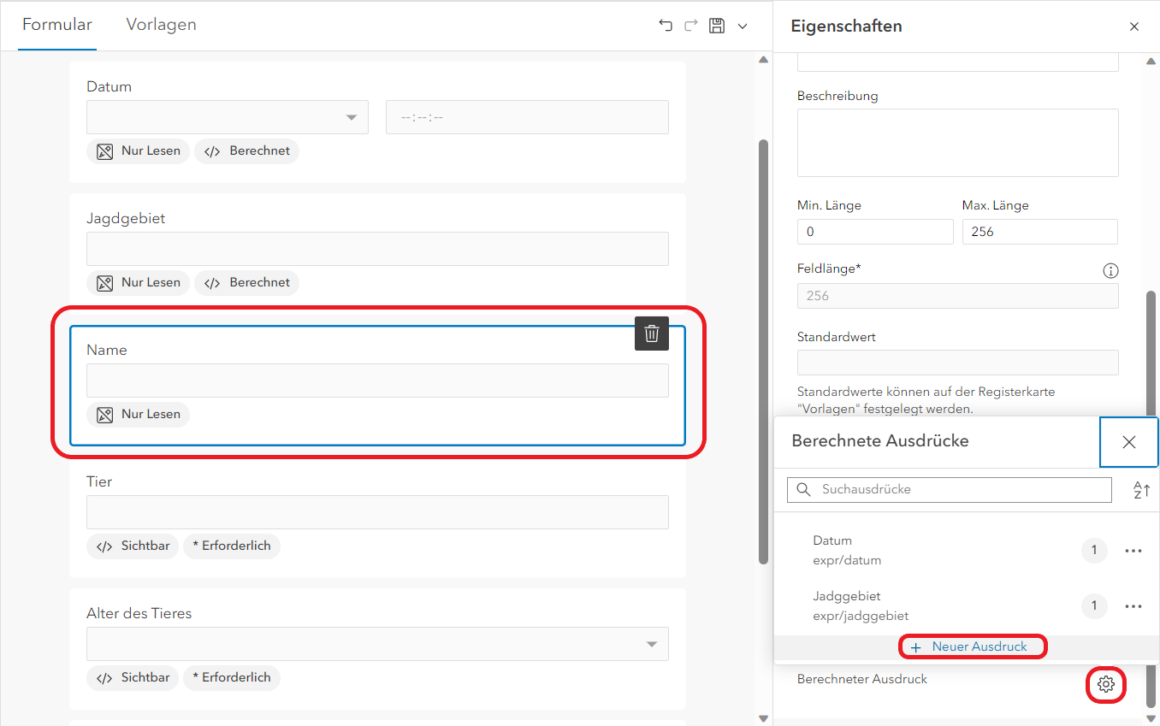Image resolution: width=1160 pixels, height=726 pixels.
Task: Click the Beschreibung text area
Action: click(957, 143)
